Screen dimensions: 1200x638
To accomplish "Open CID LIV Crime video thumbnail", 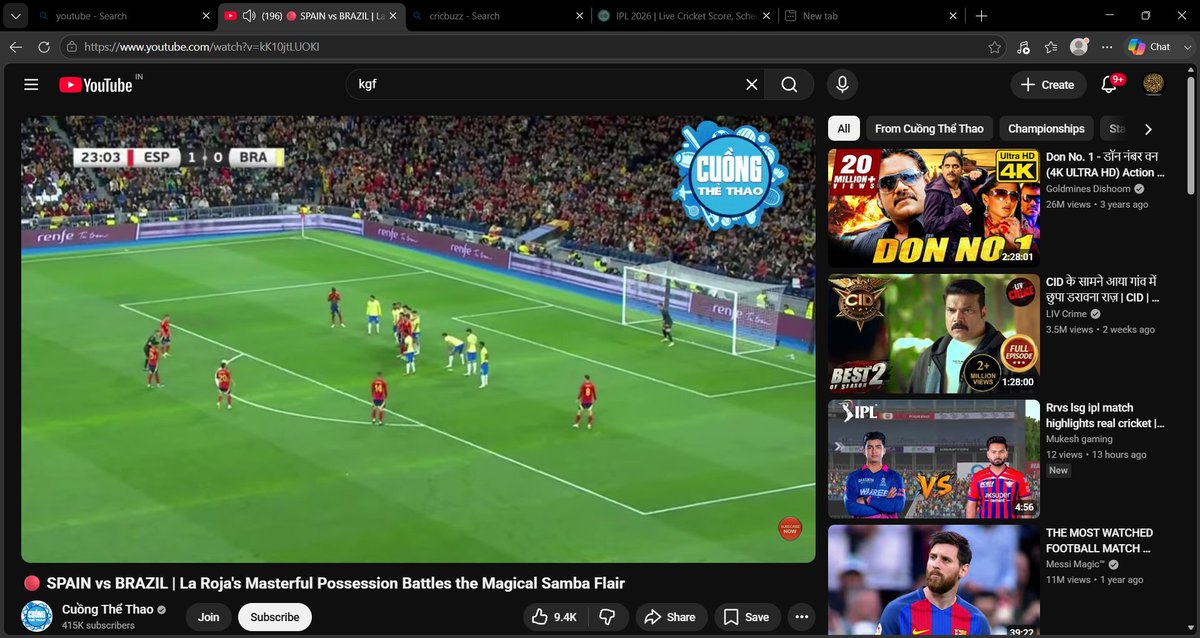I will (934, 334).
